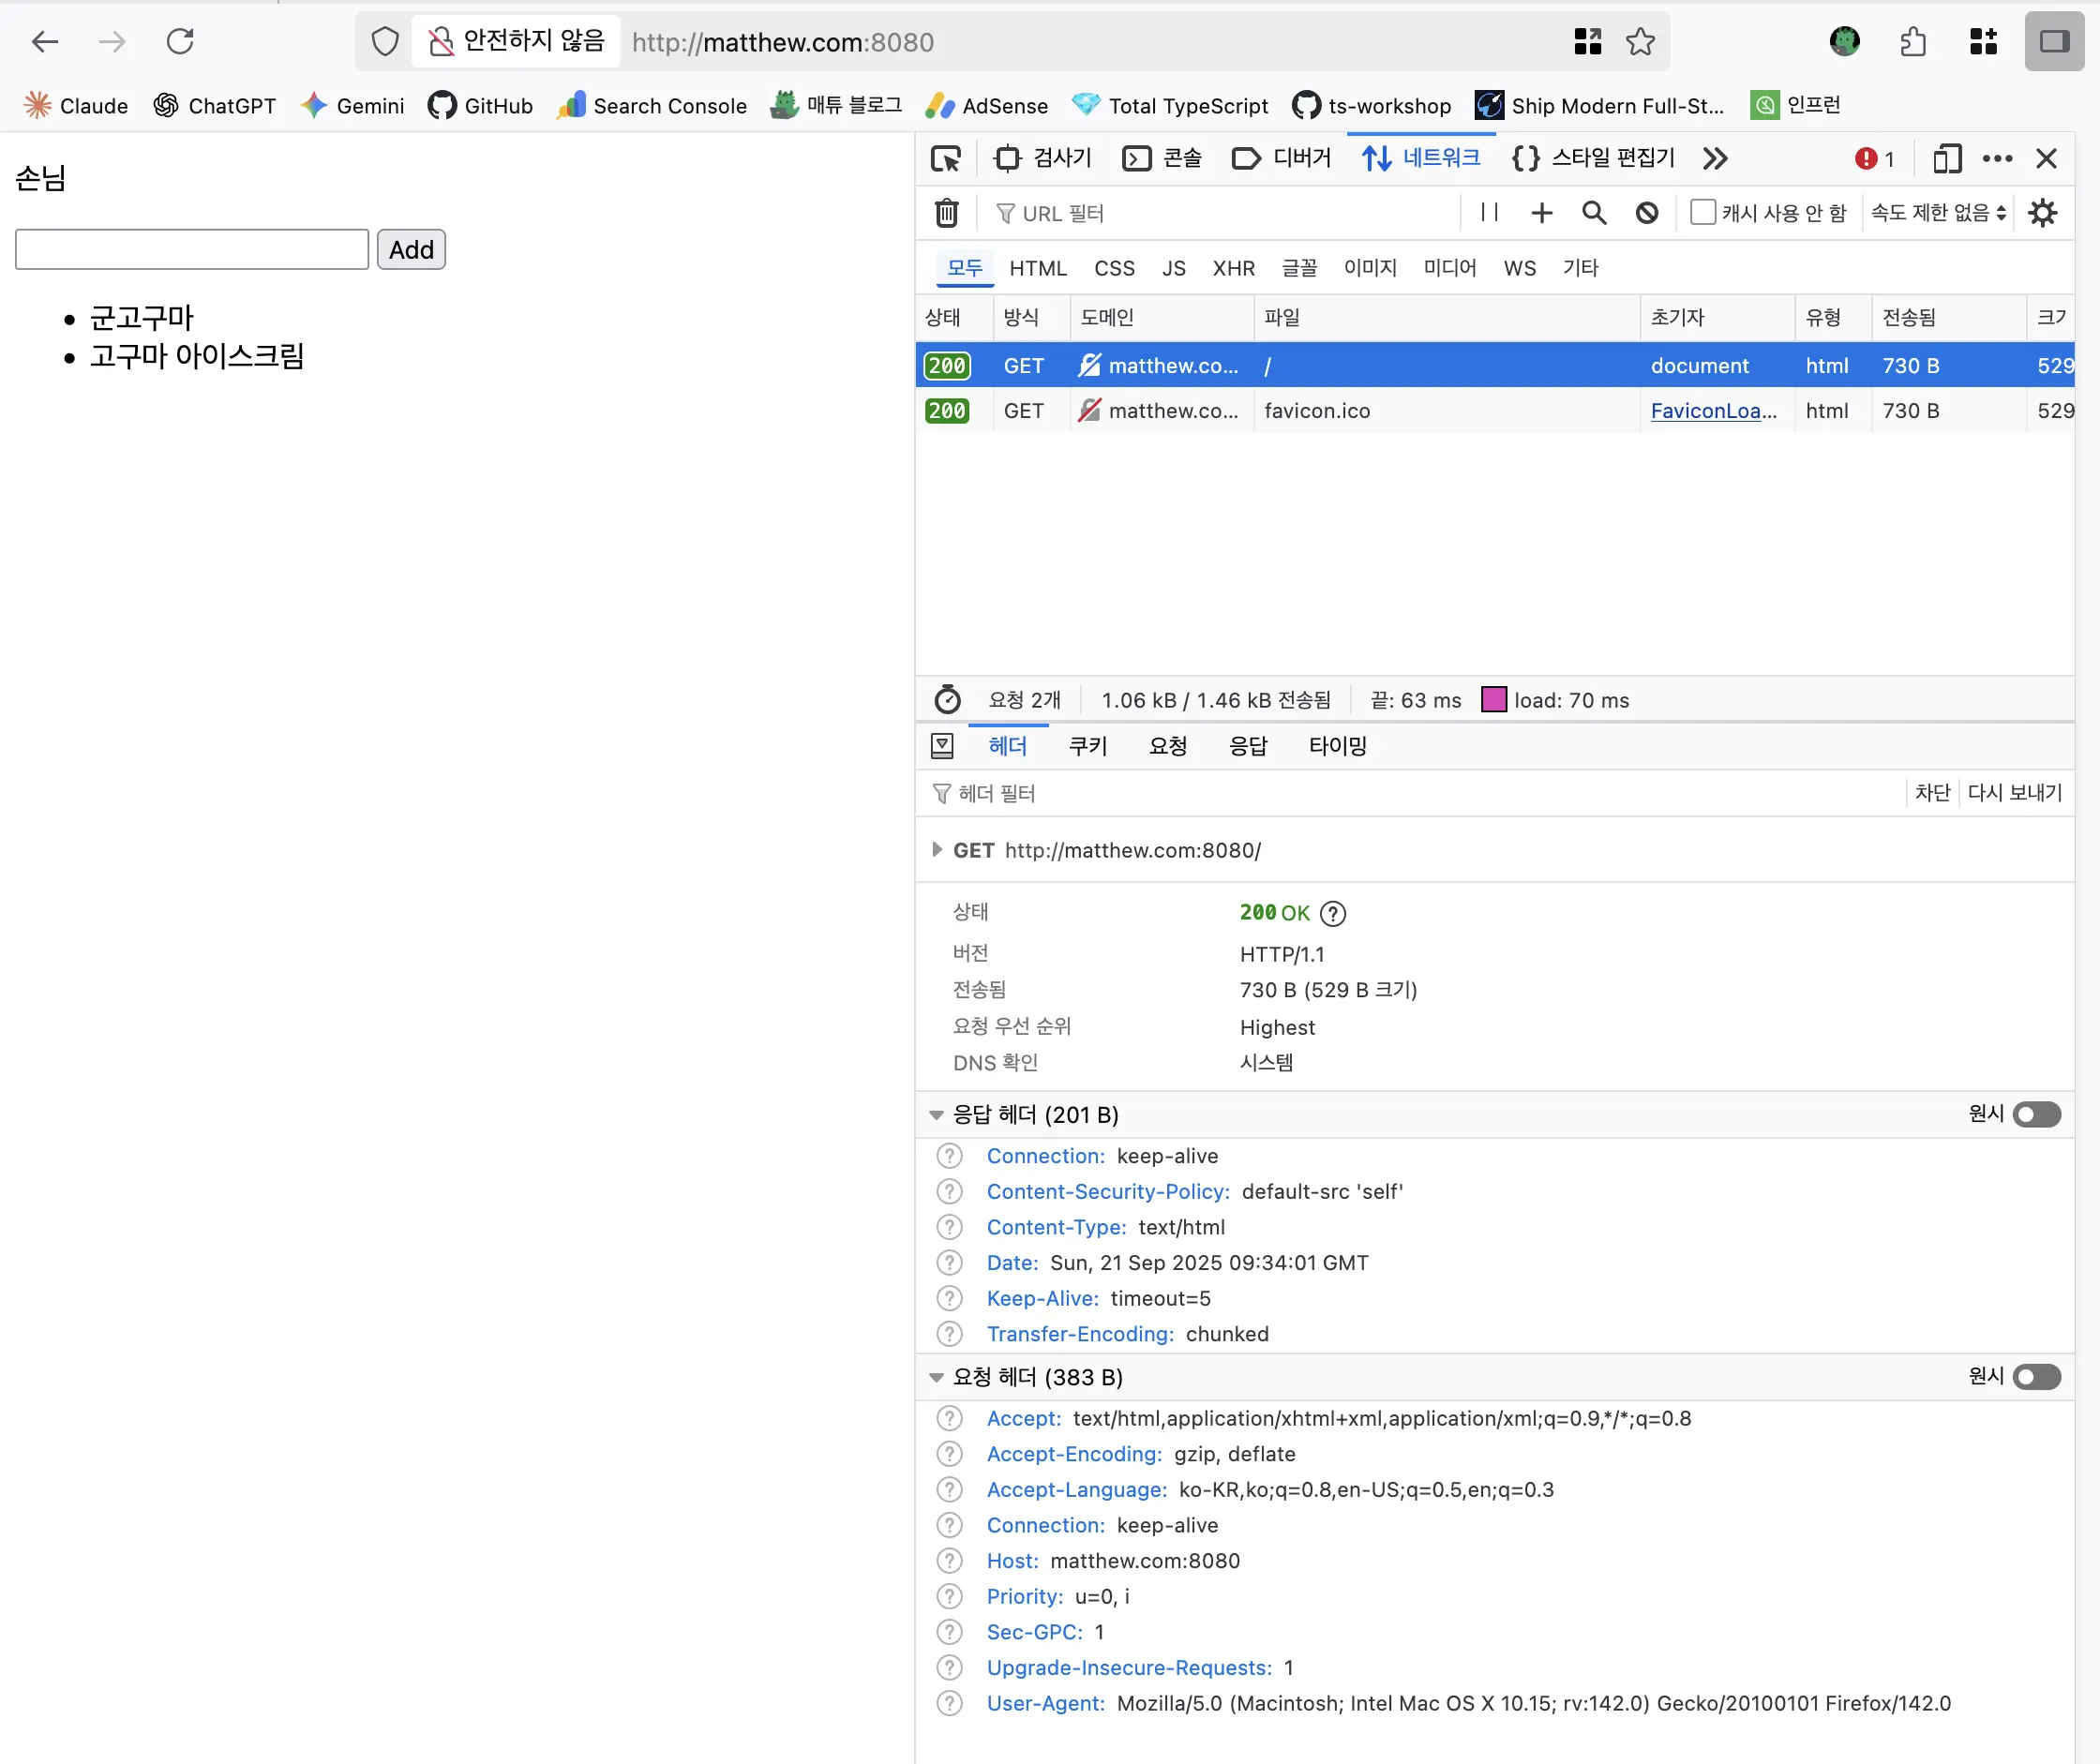Open DevTools settings gear
The height and width of the screenshot is (1764, 2100).
(x=2041, y=213)
